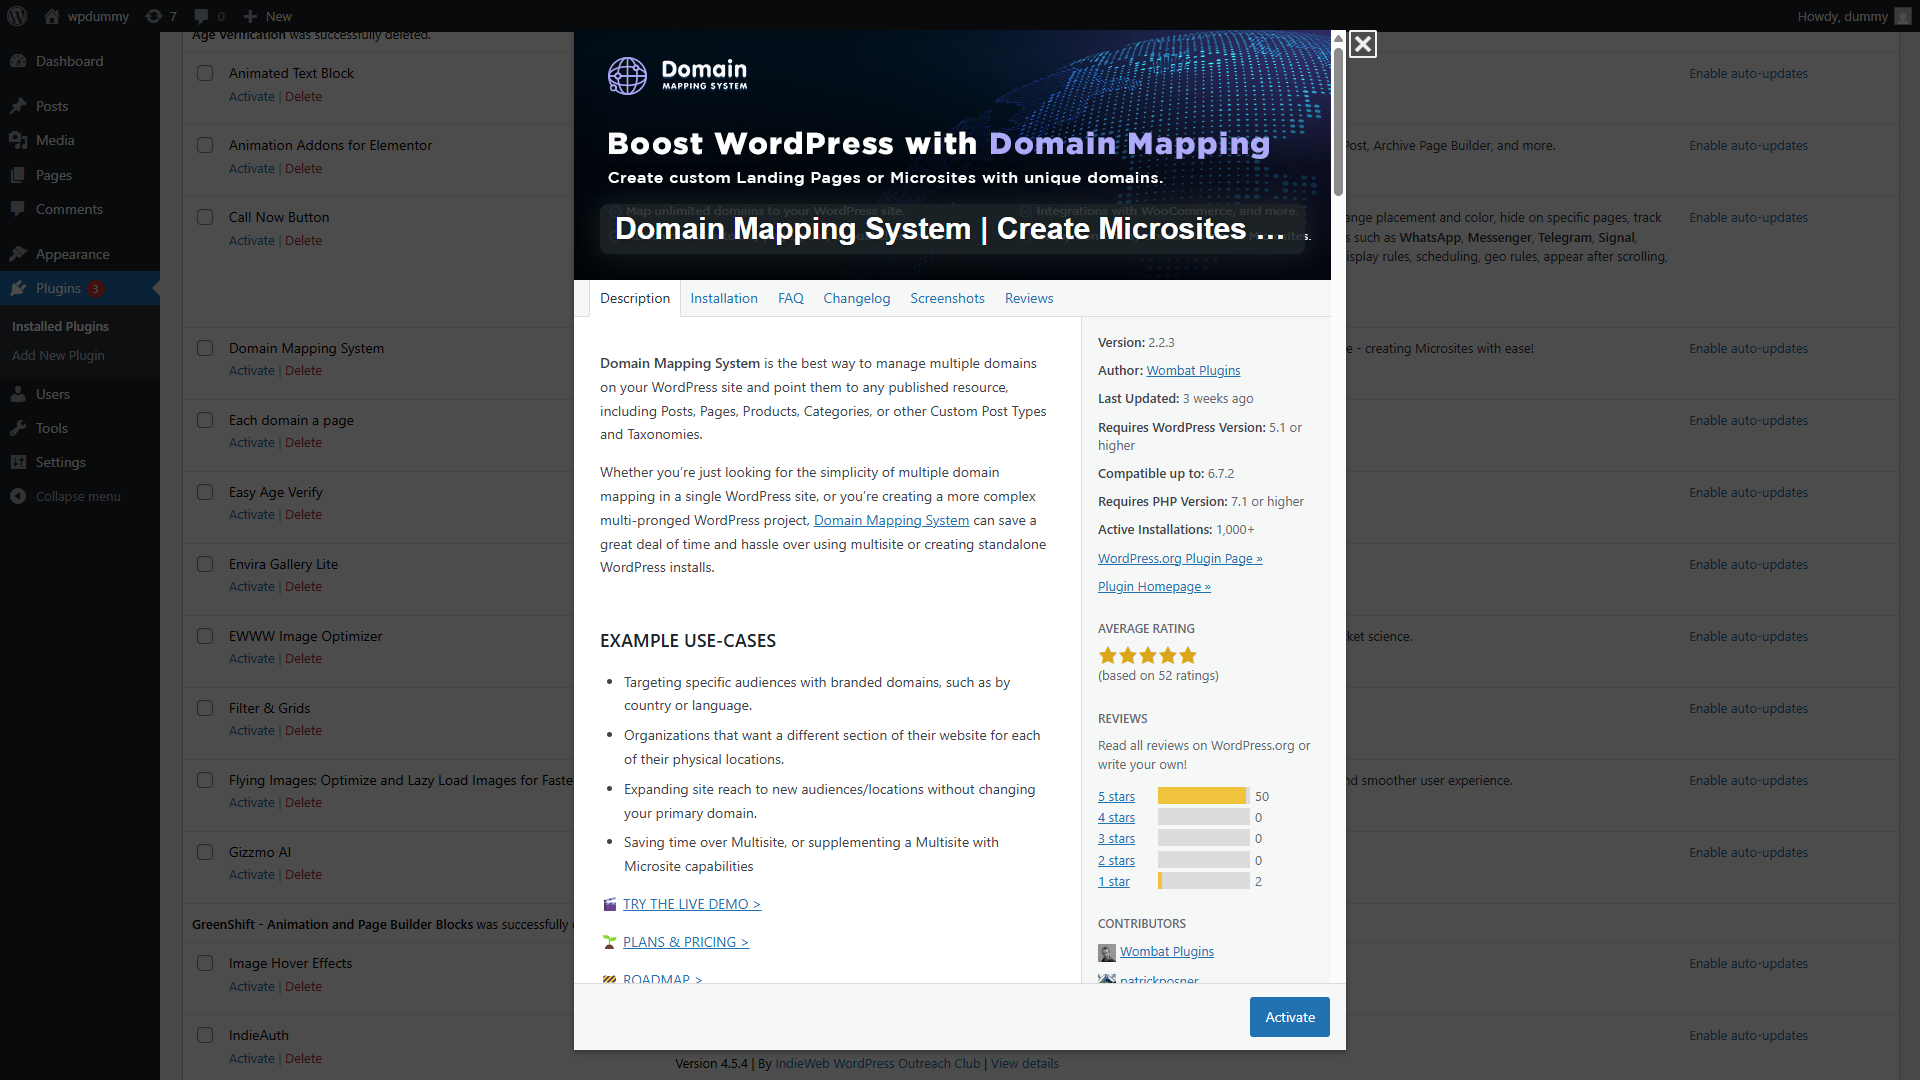Image resolution: width=1920 pixels, height=1080 pixels.
Task: Delete the Animated Text Block plugin
Action: pyautogui.click(x=303, y=97)
